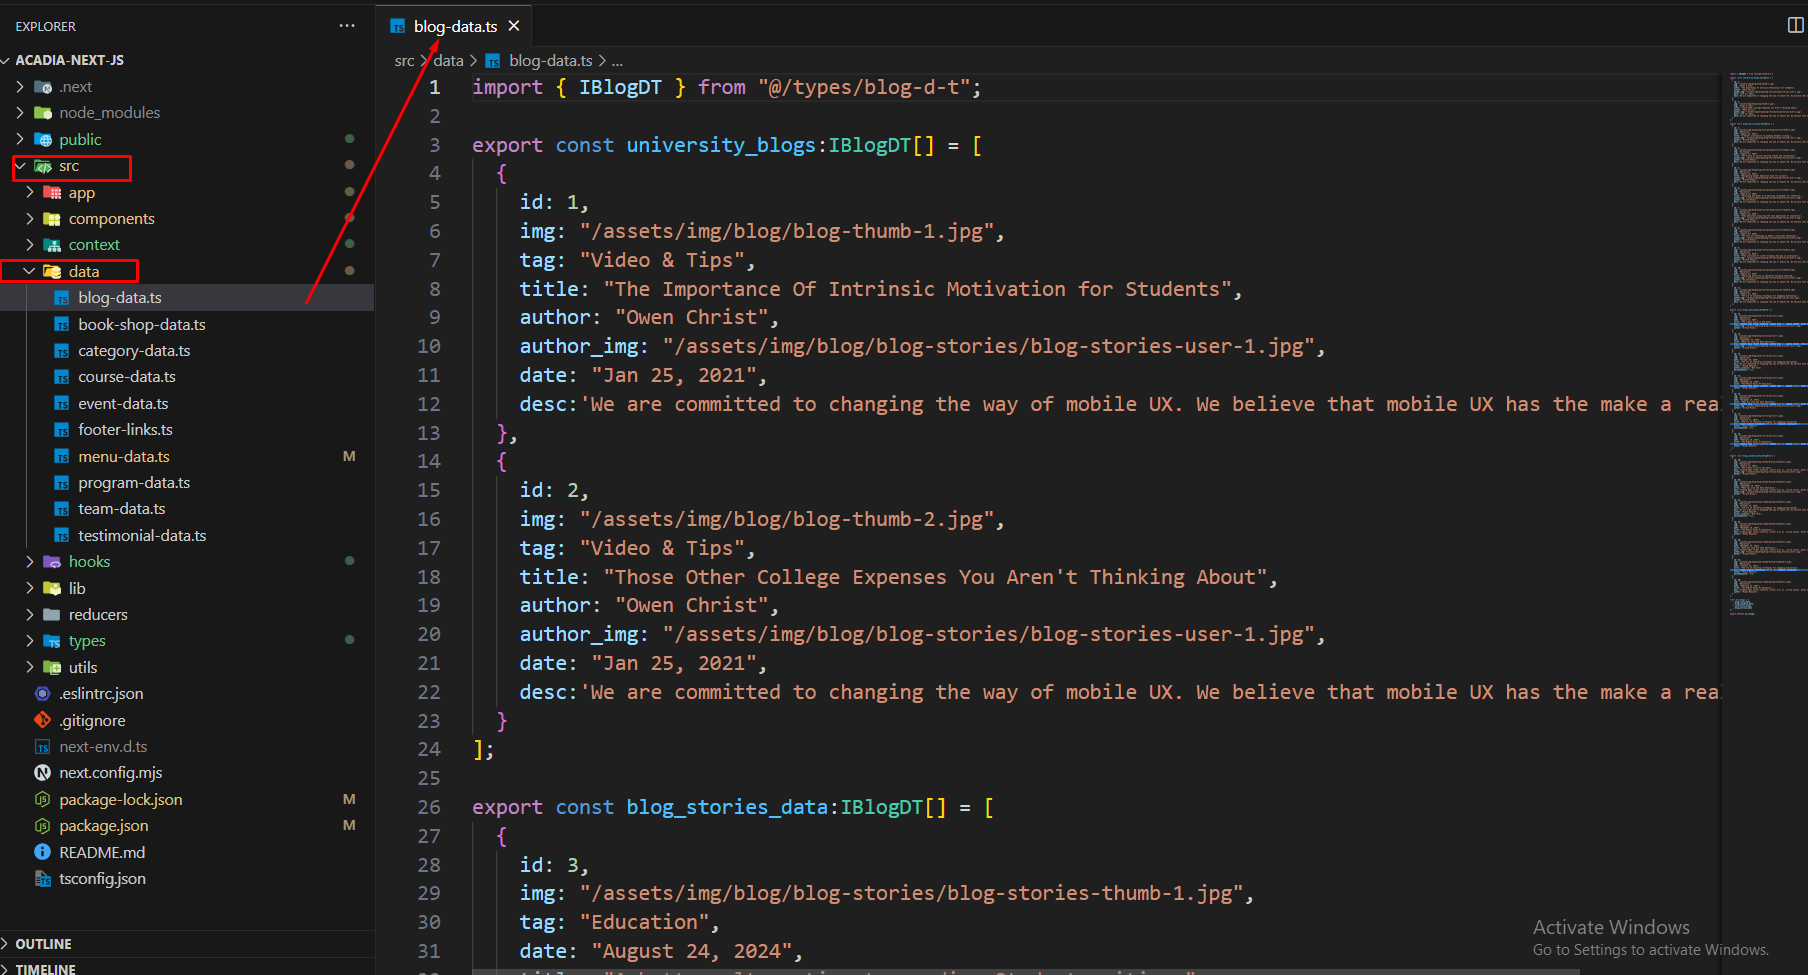This screenshot has height=975, width=1808.
Task: Click the tsconfig.json file icon
Action: pyautogui.click(x=42, y=879)
